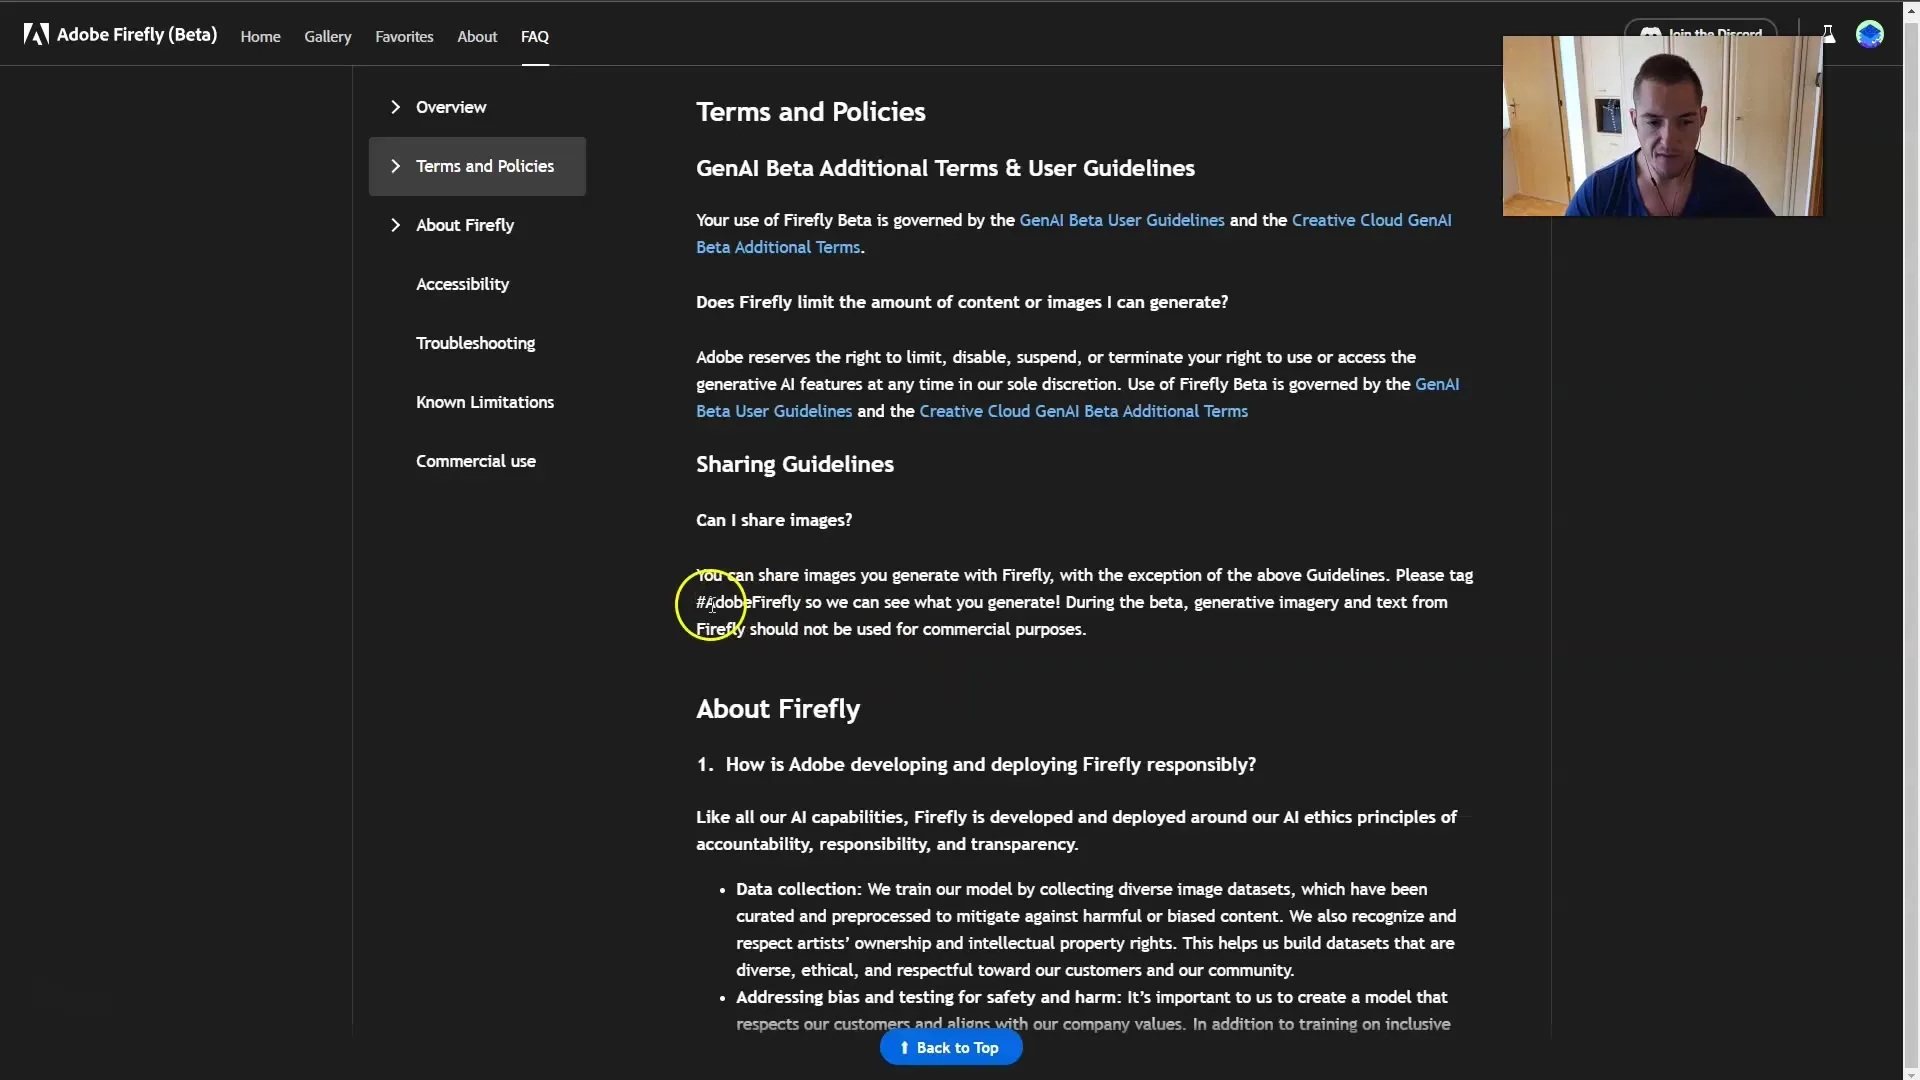Screen dimensions: 1920x1080
Task: Open the GenAI Beta User Guidelines link
Action: (x=1121, y=220)
